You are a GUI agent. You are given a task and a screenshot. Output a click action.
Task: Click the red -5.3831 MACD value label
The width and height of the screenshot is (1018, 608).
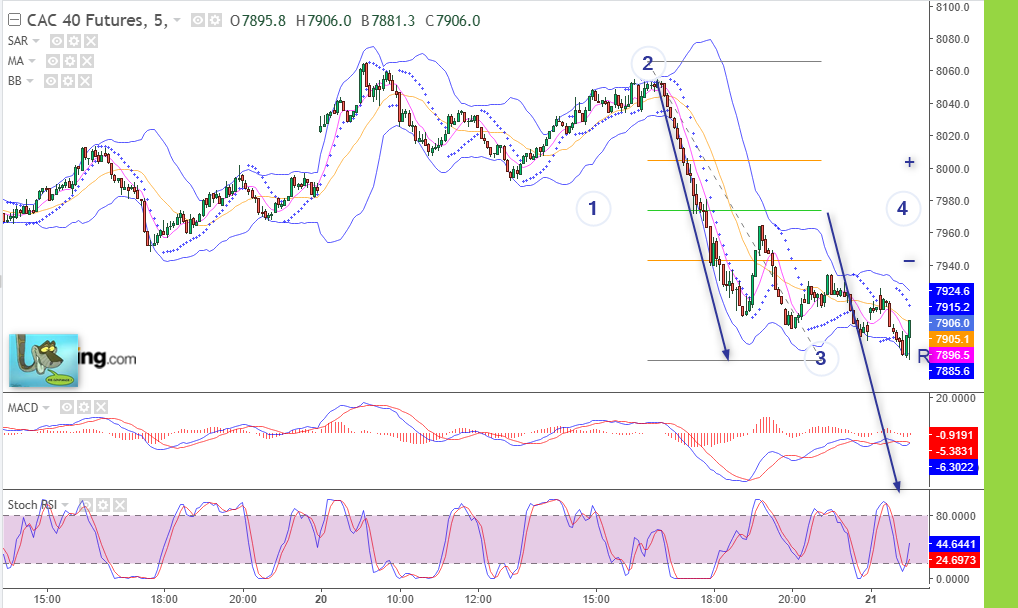(953, 451)
